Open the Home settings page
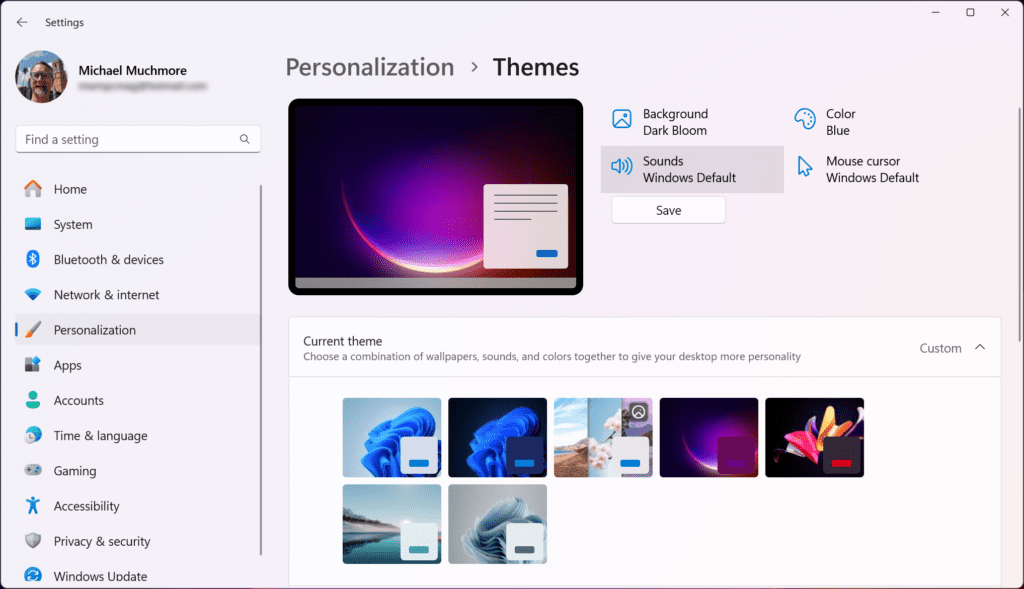The width and height of the screenshot is (1024, 589). pyautogui.click(x=138, y=189)
